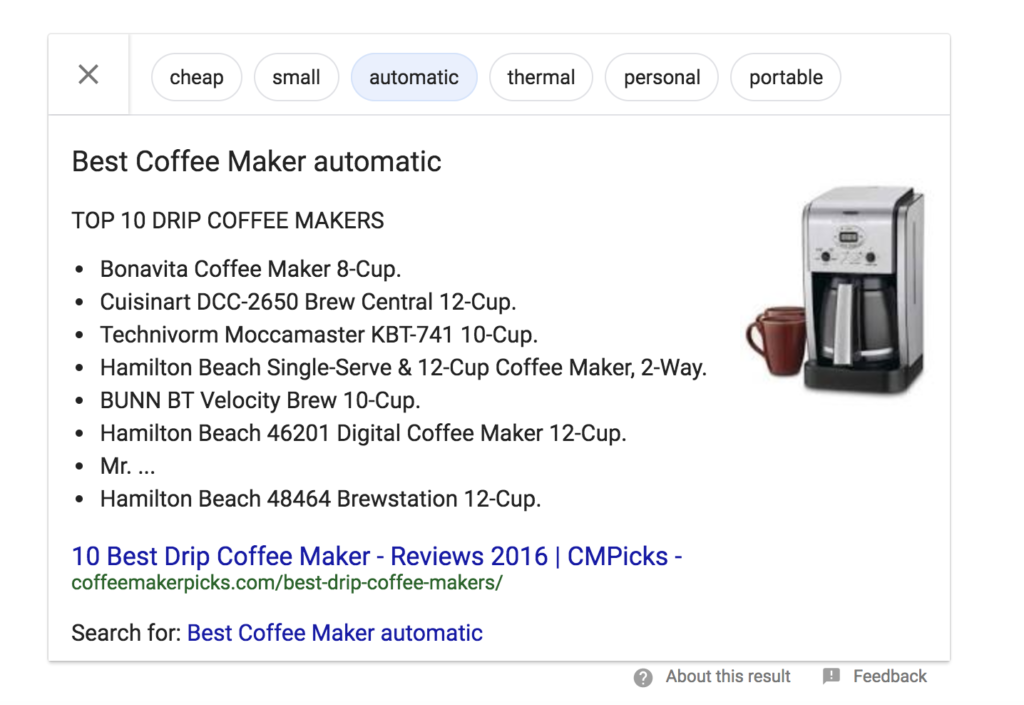Click the truncated 'Mr. ...' list item
This screenshot has width=1024, height=705.
[127, 466]
